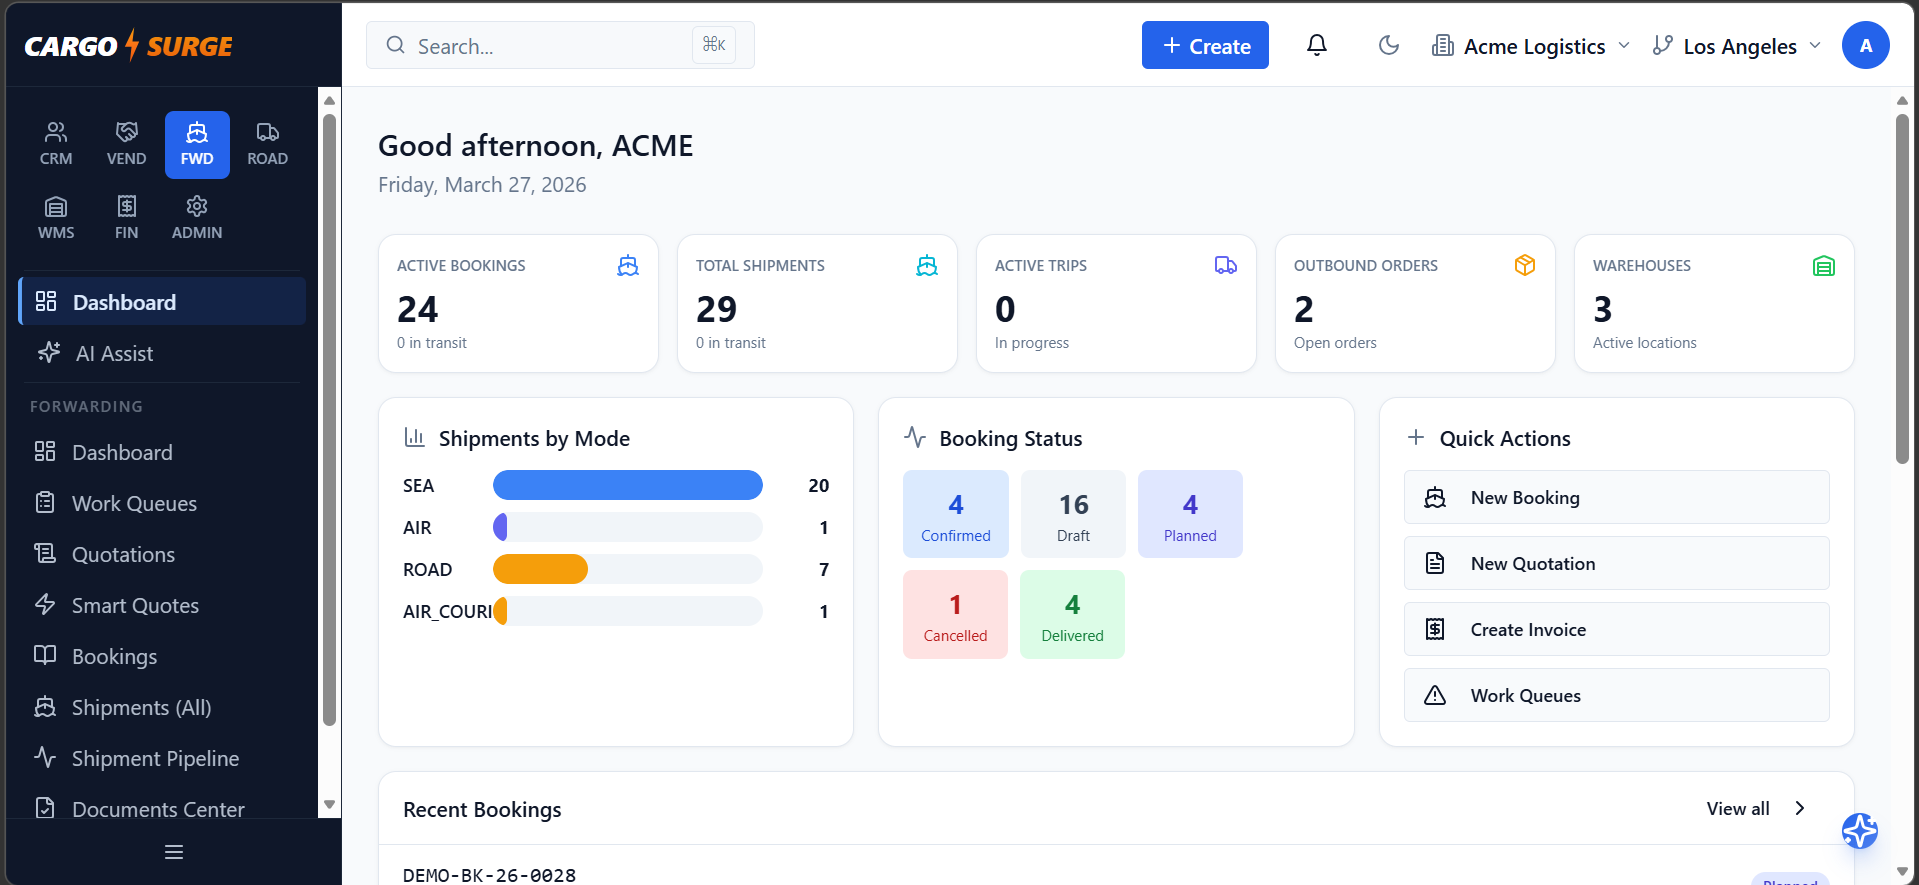Click the Active Bookings ship icon
This screenshot has height=885, width=1919.
[628, 265]
